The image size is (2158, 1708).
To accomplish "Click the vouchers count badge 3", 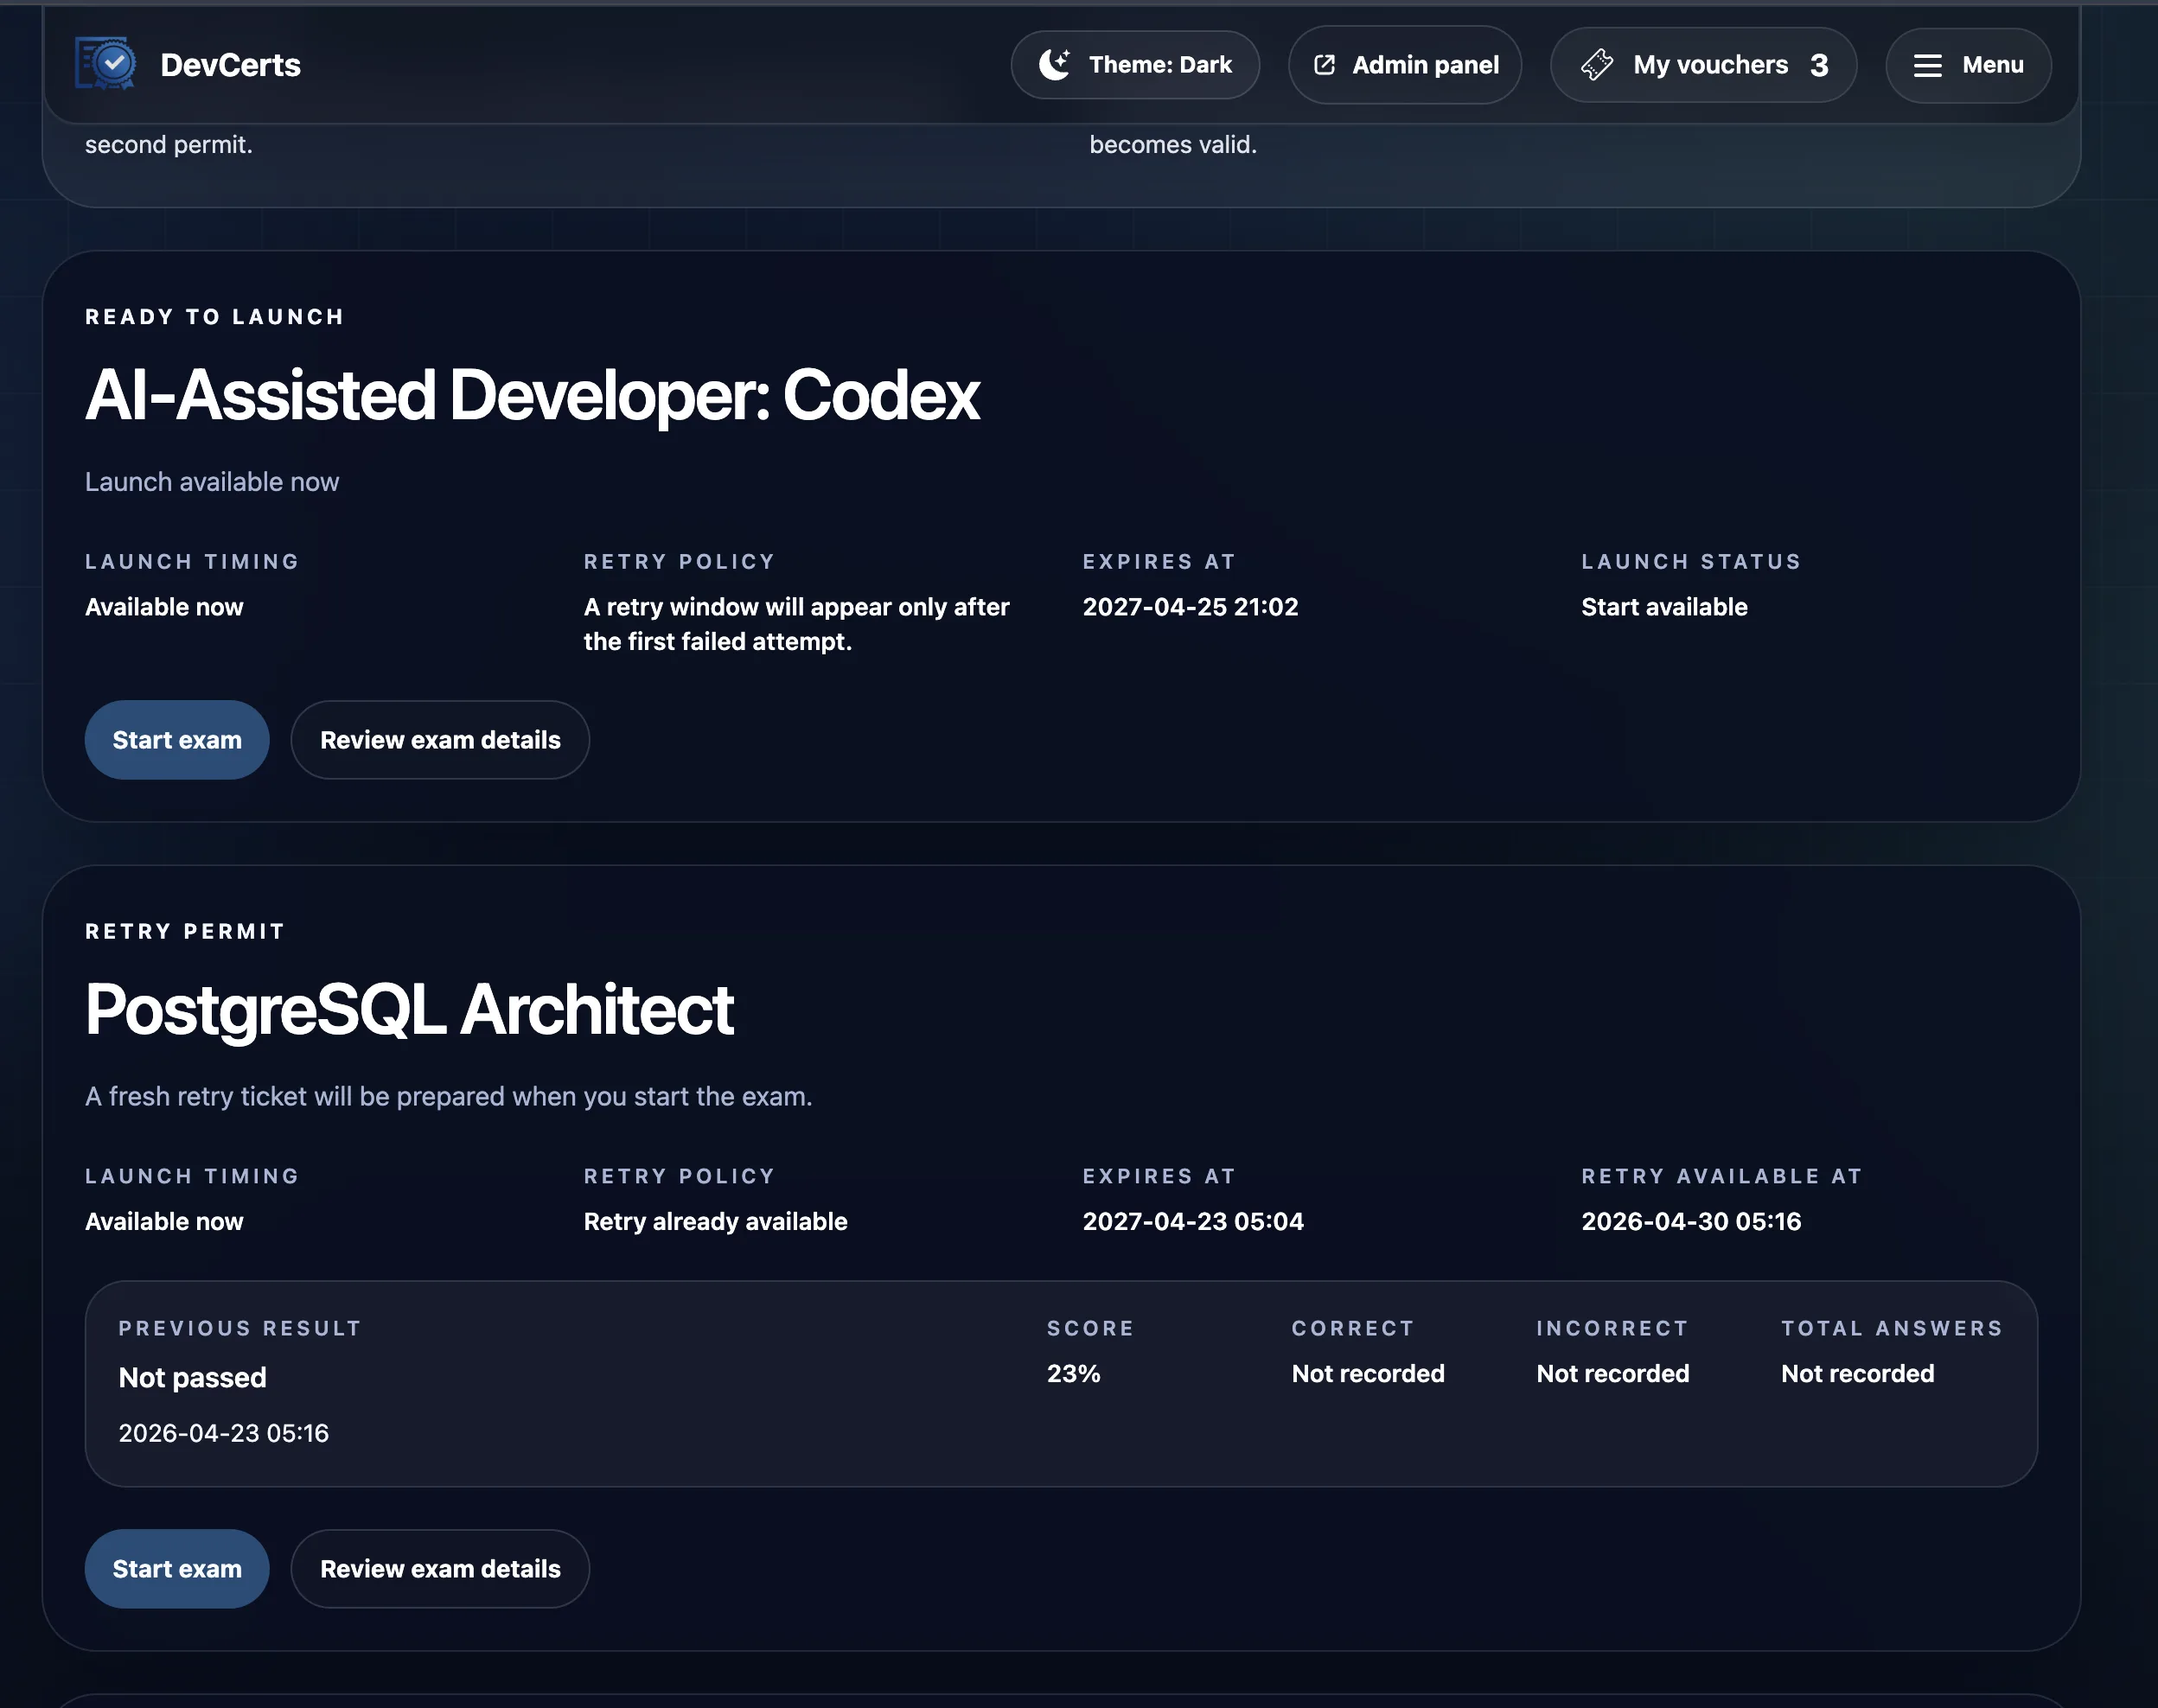I will (x=1819, y=65).
